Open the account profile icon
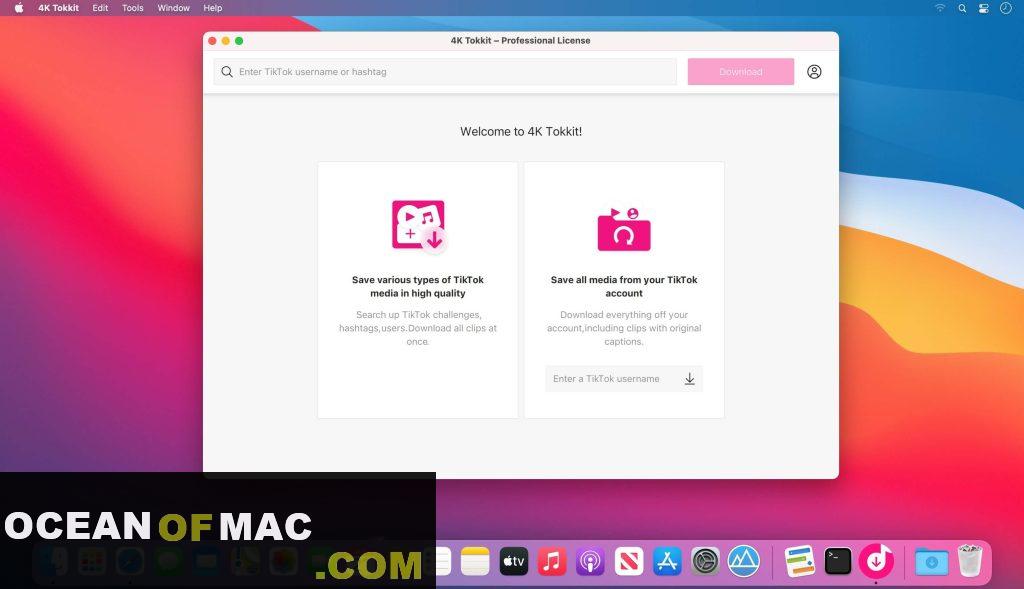 tap(814, 72)
